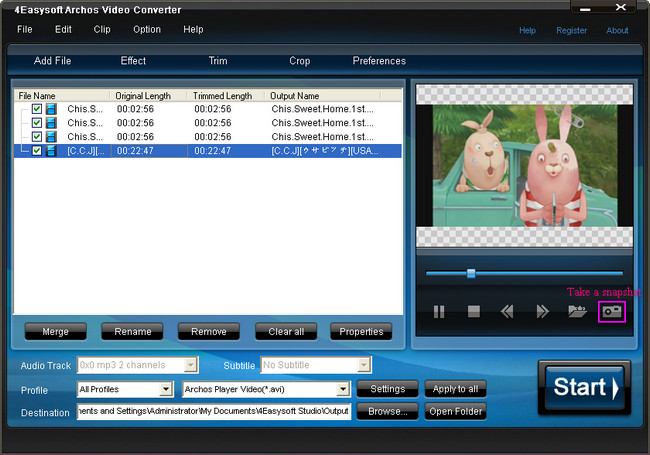The height and width of the screenshot is (455, 650).
Task: Minimize the converter window
Action: coord(585,8)
